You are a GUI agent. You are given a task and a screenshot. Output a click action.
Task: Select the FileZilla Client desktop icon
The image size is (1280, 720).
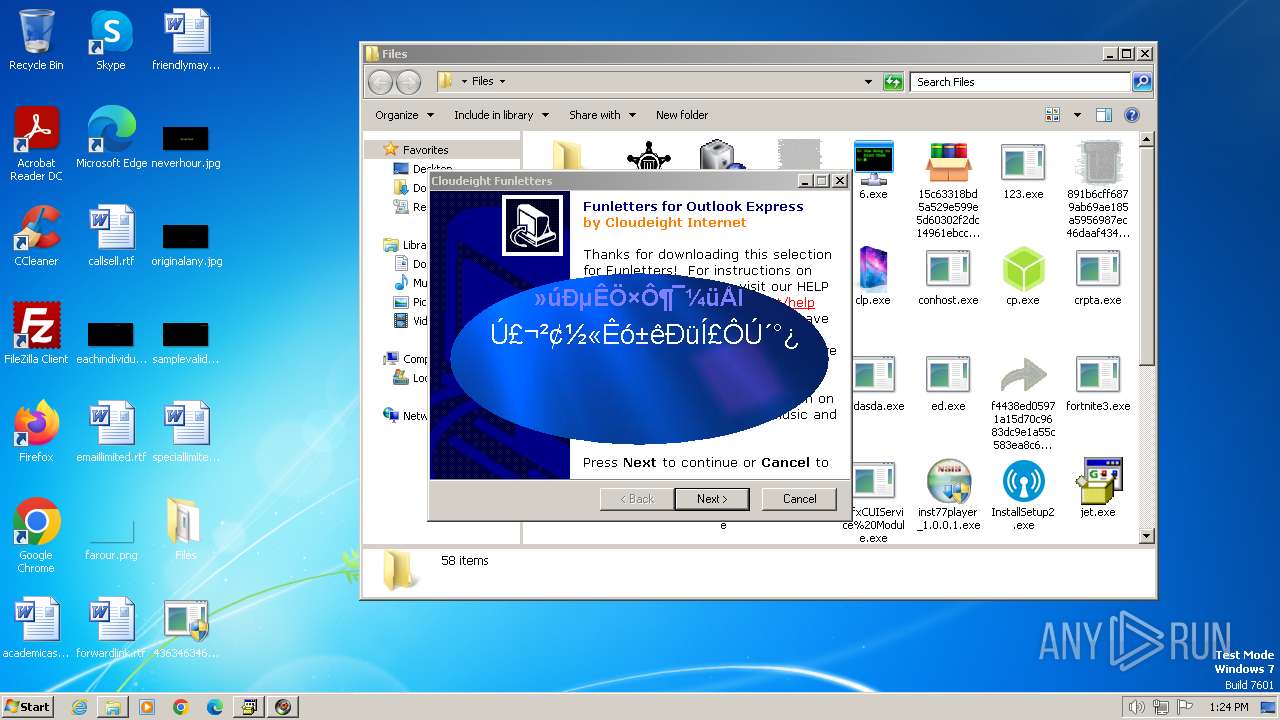[x=36, y=334]
